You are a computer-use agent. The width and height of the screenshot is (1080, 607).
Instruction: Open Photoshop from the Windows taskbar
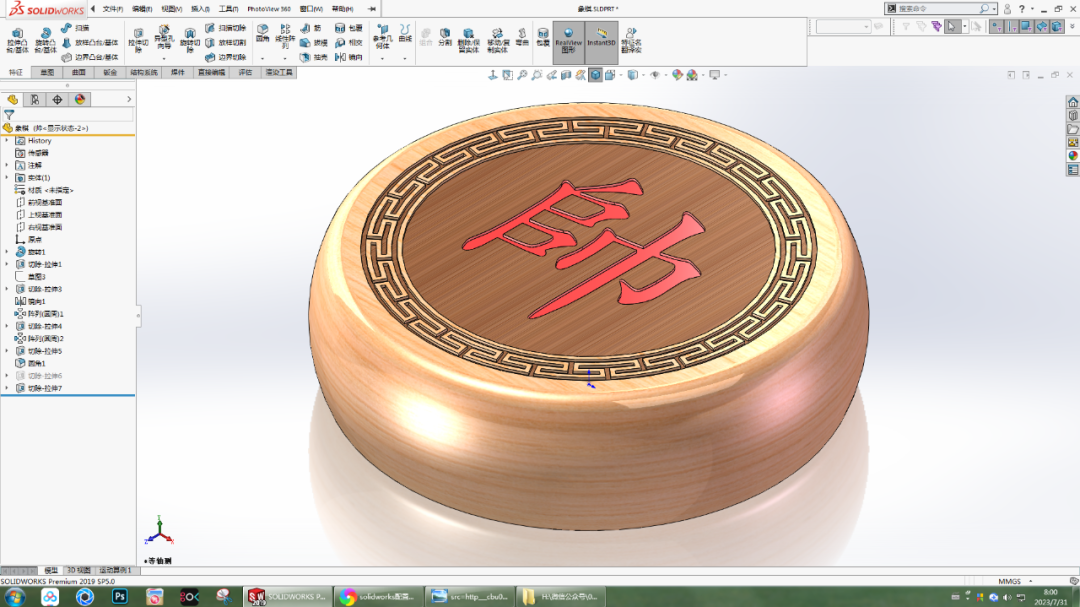pos(120,597)
